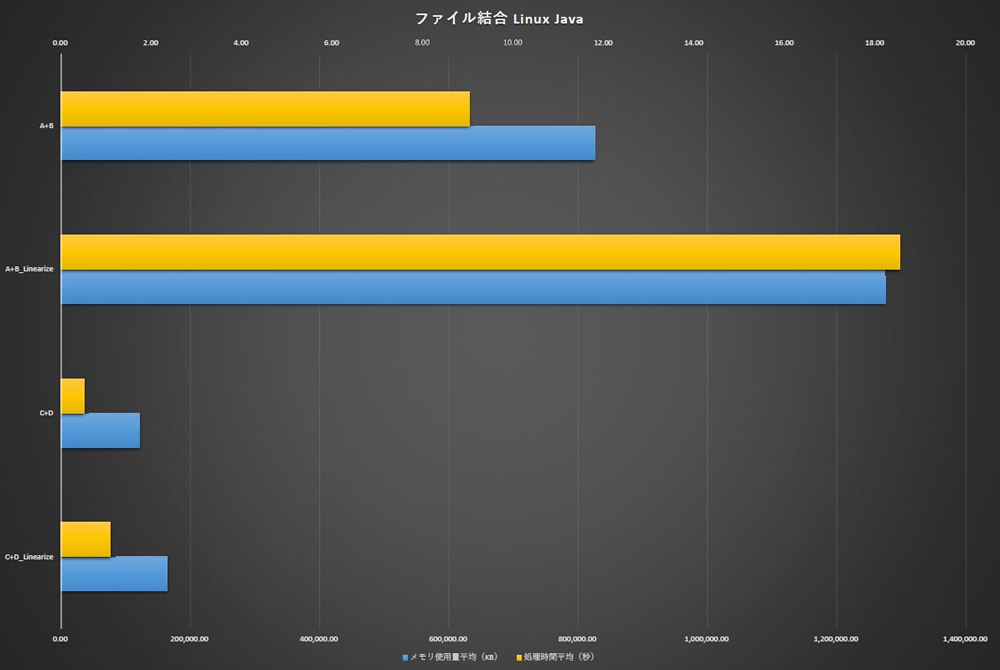Click the chart title ファイル結合 Linux Java

point(499,18)
